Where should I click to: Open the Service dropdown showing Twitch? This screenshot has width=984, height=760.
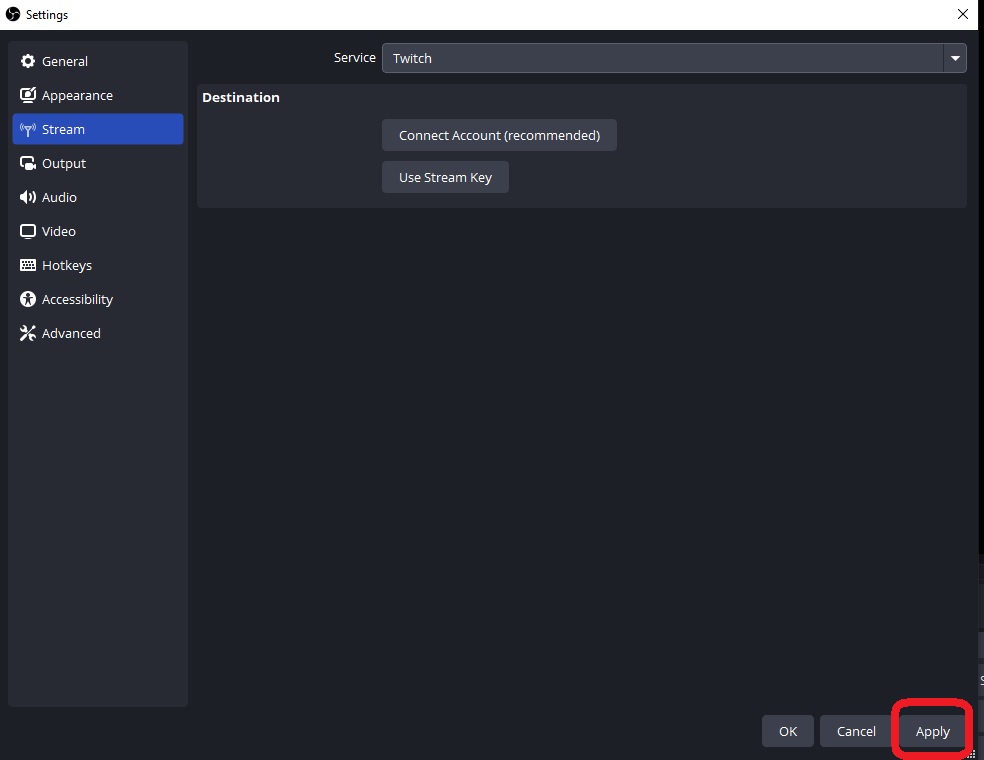[x=674, y=58]
